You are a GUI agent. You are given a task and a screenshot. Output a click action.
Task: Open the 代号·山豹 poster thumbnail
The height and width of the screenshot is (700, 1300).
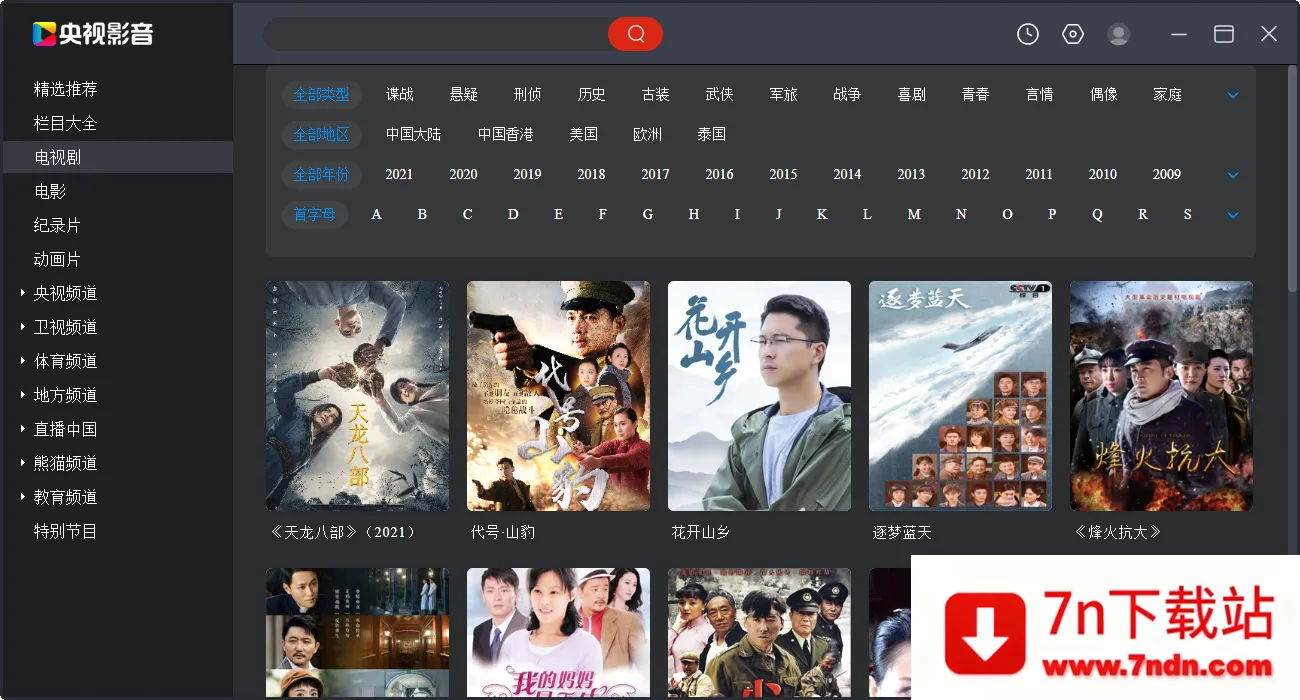click(x=558, y=396)
